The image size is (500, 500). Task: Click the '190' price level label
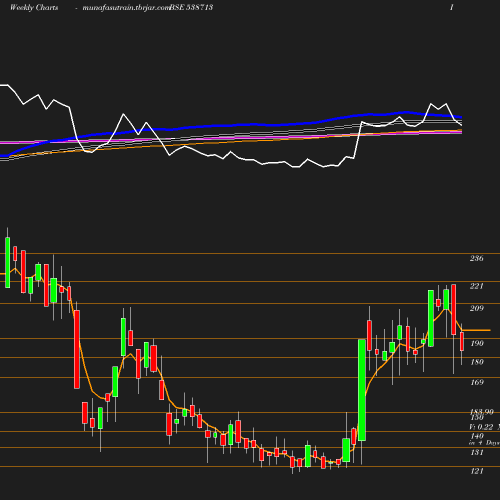click(477, 343)
